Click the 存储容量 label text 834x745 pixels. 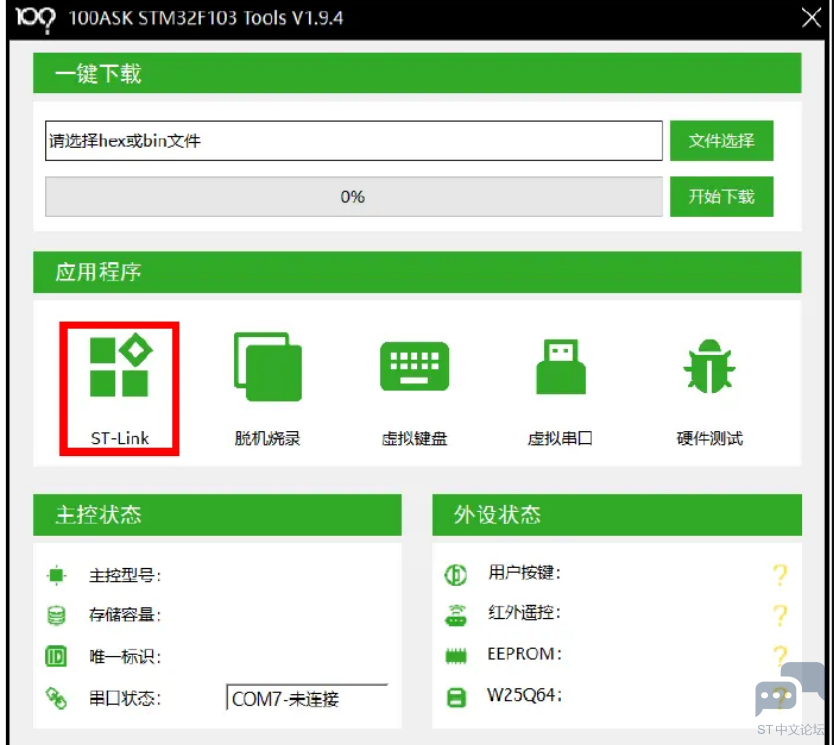point(125,615)
